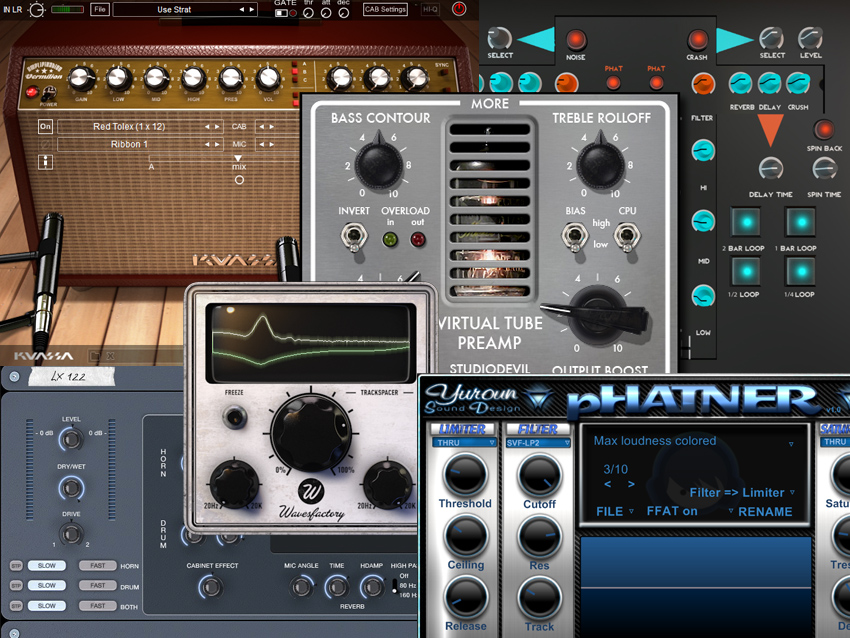Image resolution: width=850 pixels, height=638 pixels.
Task: Toggle the GATE switch on the amp plugin
Action: (x=281, y=13)
